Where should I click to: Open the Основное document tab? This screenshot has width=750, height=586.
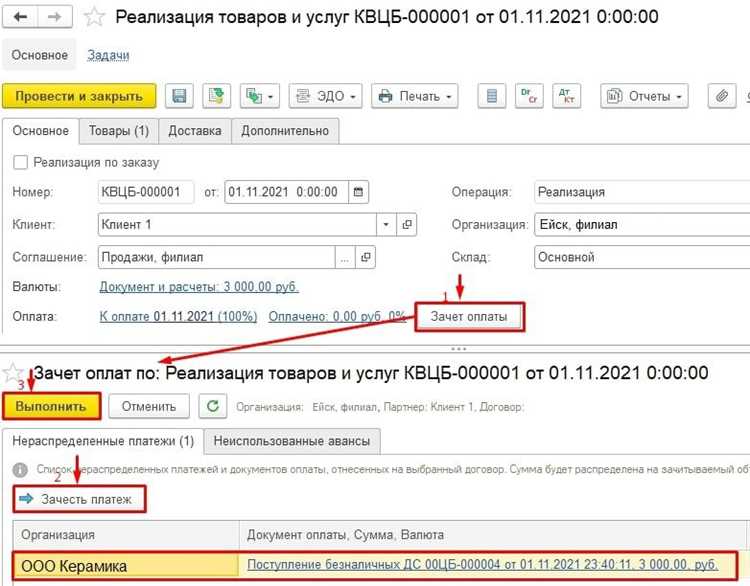(x=40, y=131)
